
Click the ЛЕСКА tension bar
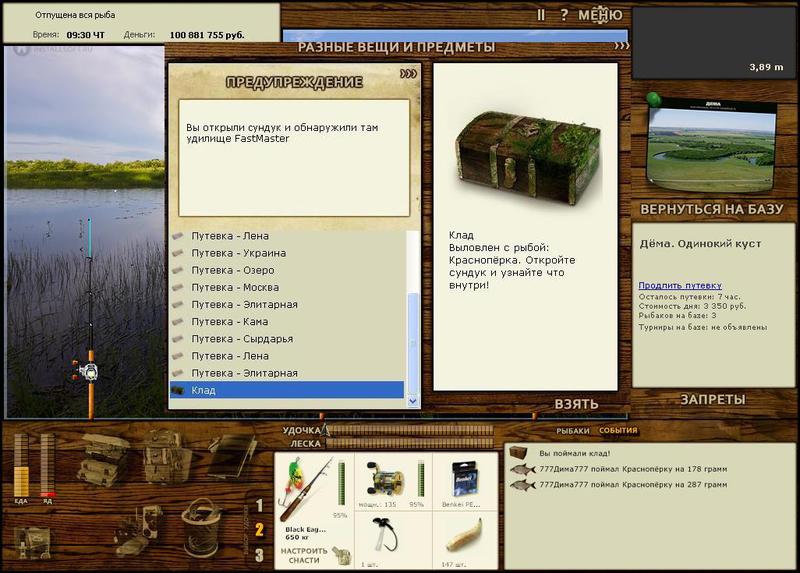[410, 443]
